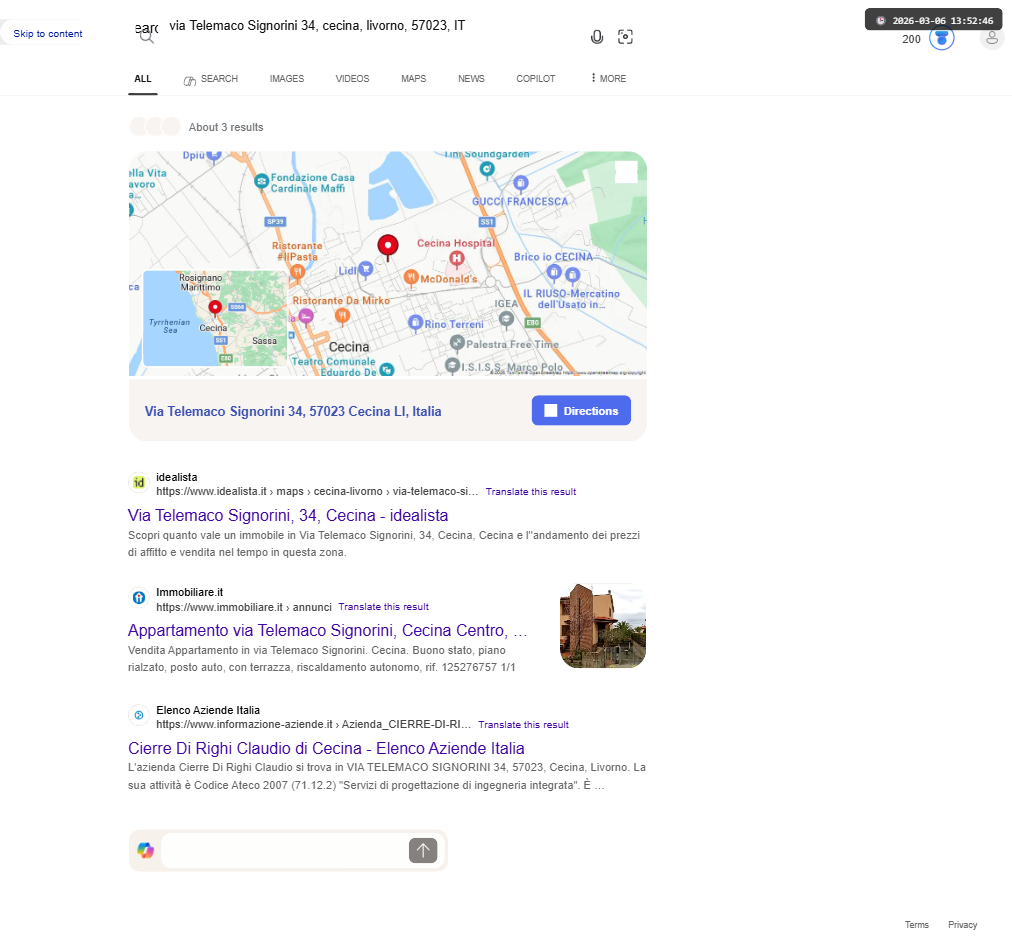Focus the search query input field

pos(371,26)
